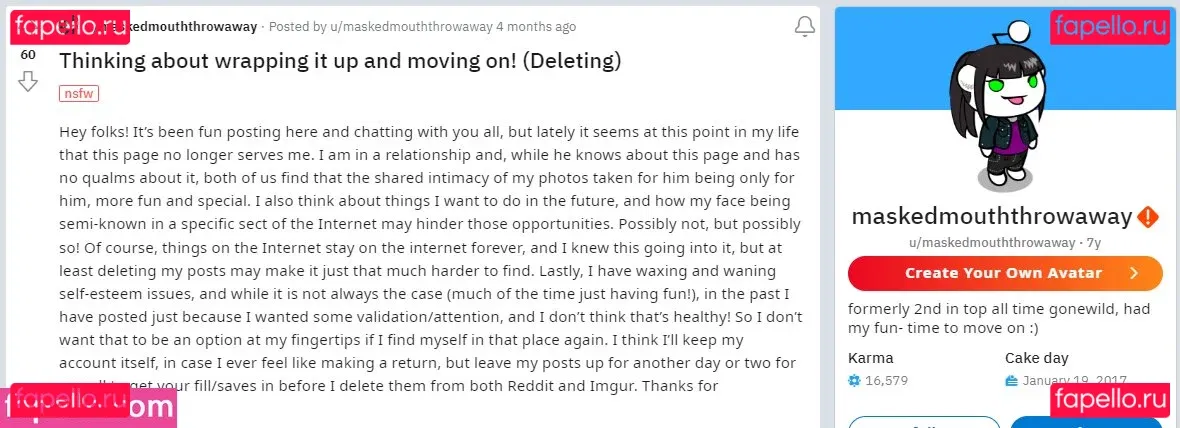Click the orange warning badge beside profile name
The height and width of the screenshot is (428, 1180).
1149,216
